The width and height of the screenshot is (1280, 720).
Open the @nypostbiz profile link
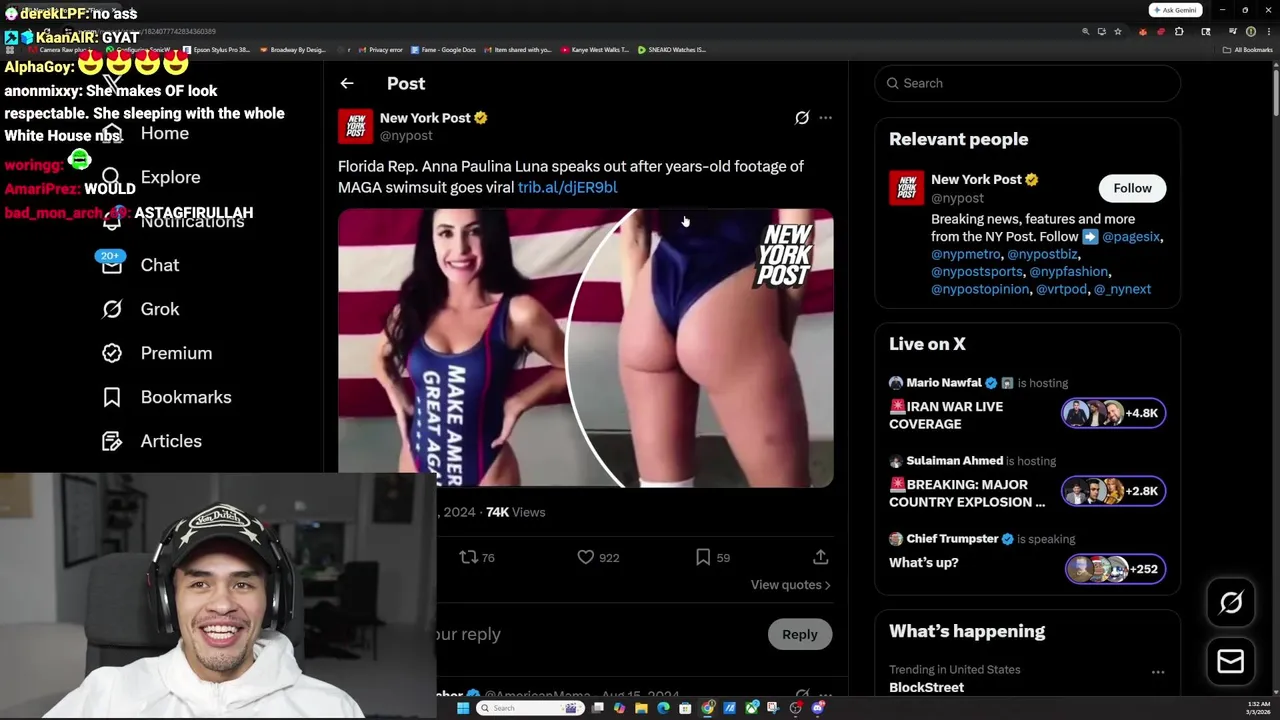coord(1042,254)
